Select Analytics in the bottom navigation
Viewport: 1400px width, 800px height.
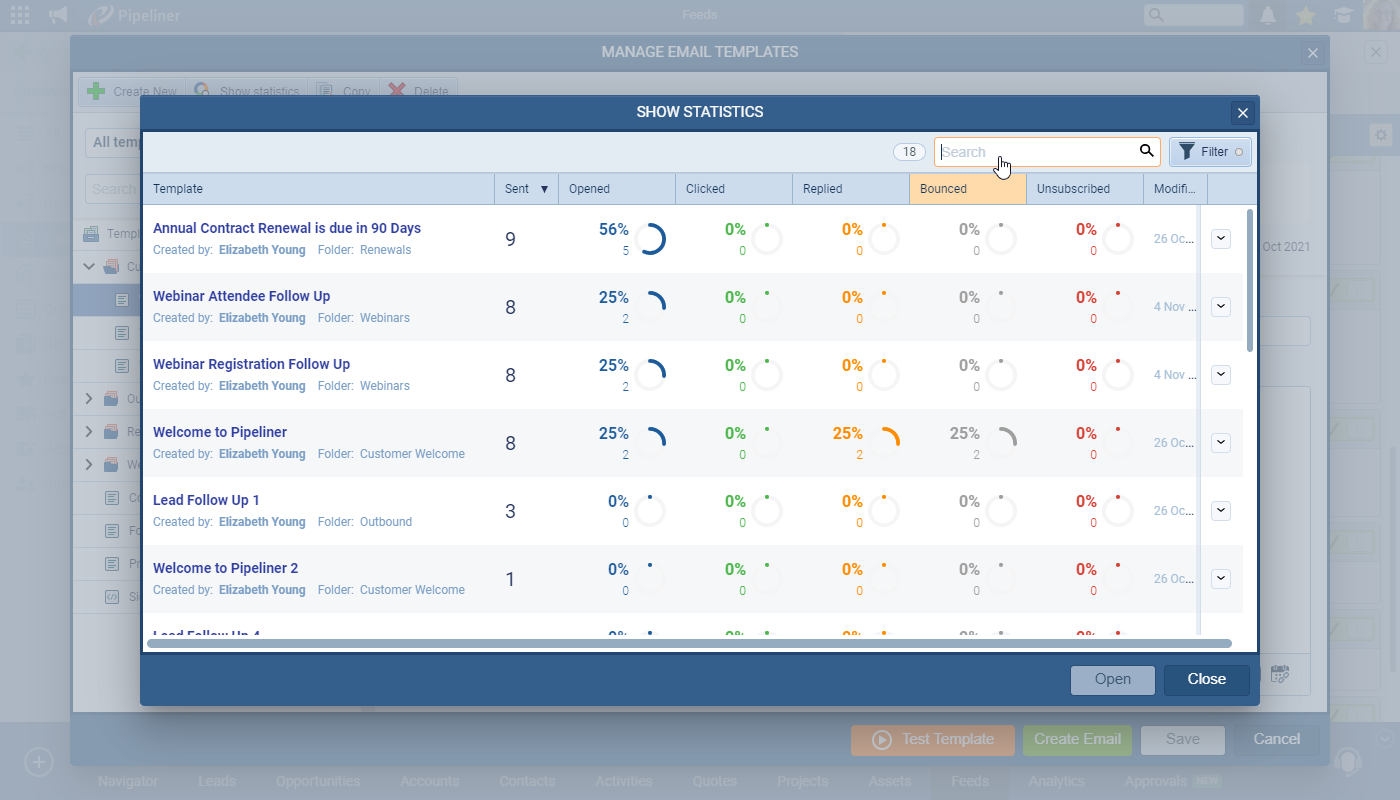[x=1056, y=781]
